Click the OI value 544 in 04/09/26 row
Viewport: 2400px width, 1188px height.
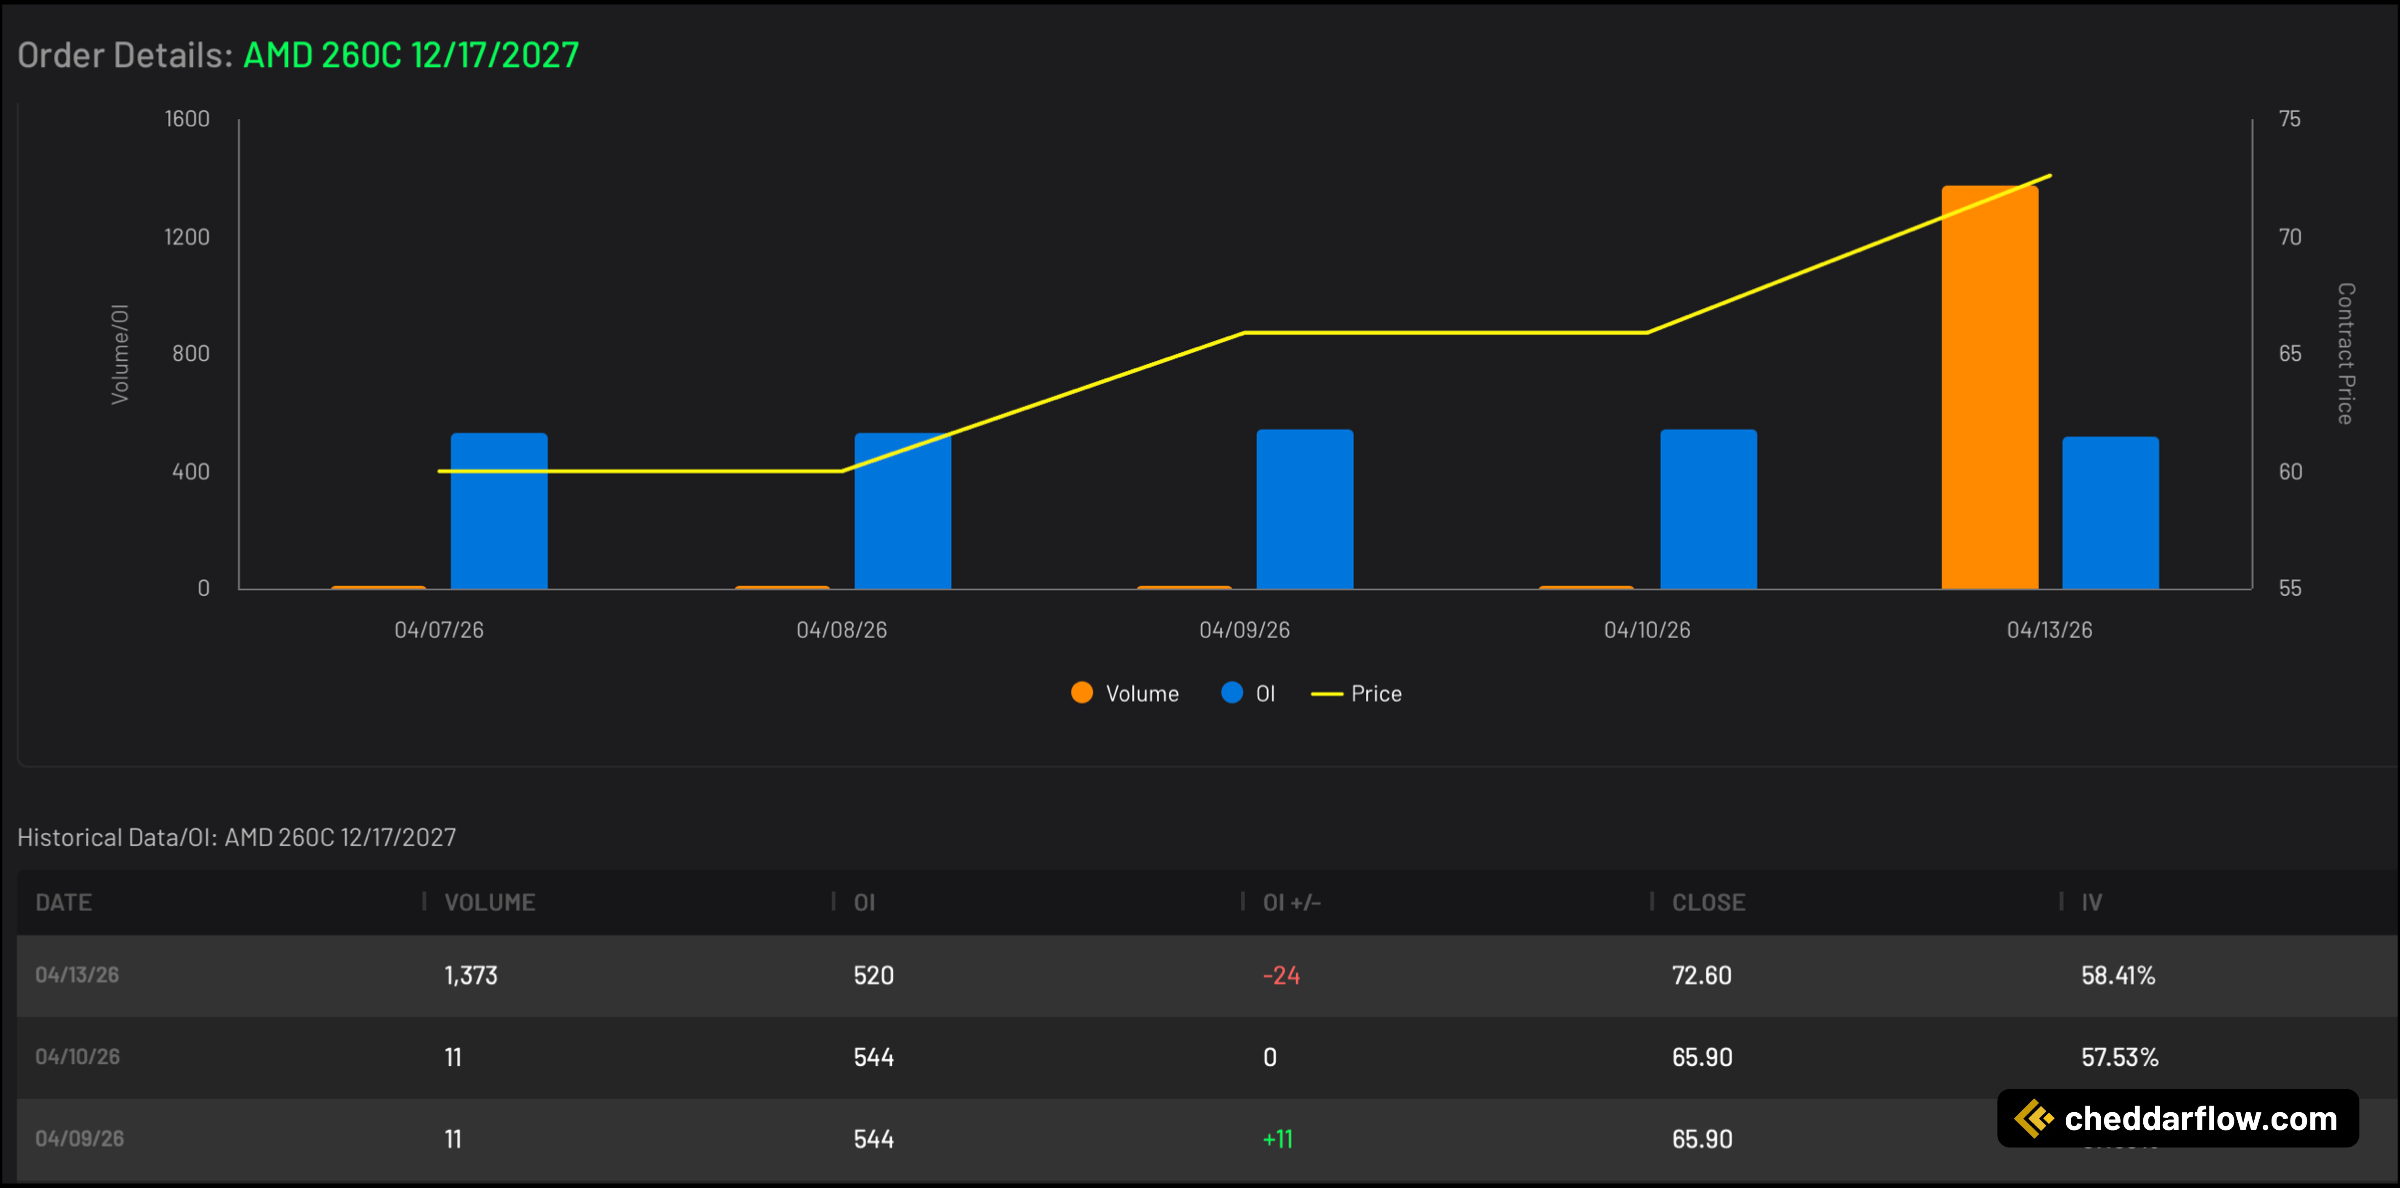pos(874,1139)
